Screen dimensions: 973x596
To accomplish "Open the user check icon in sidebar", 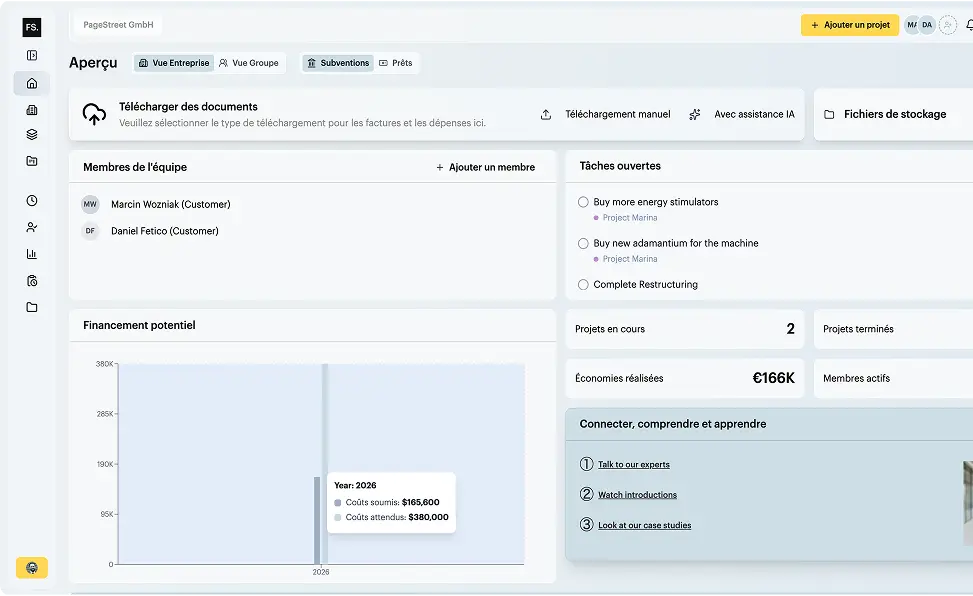I will tap(32, 227).
